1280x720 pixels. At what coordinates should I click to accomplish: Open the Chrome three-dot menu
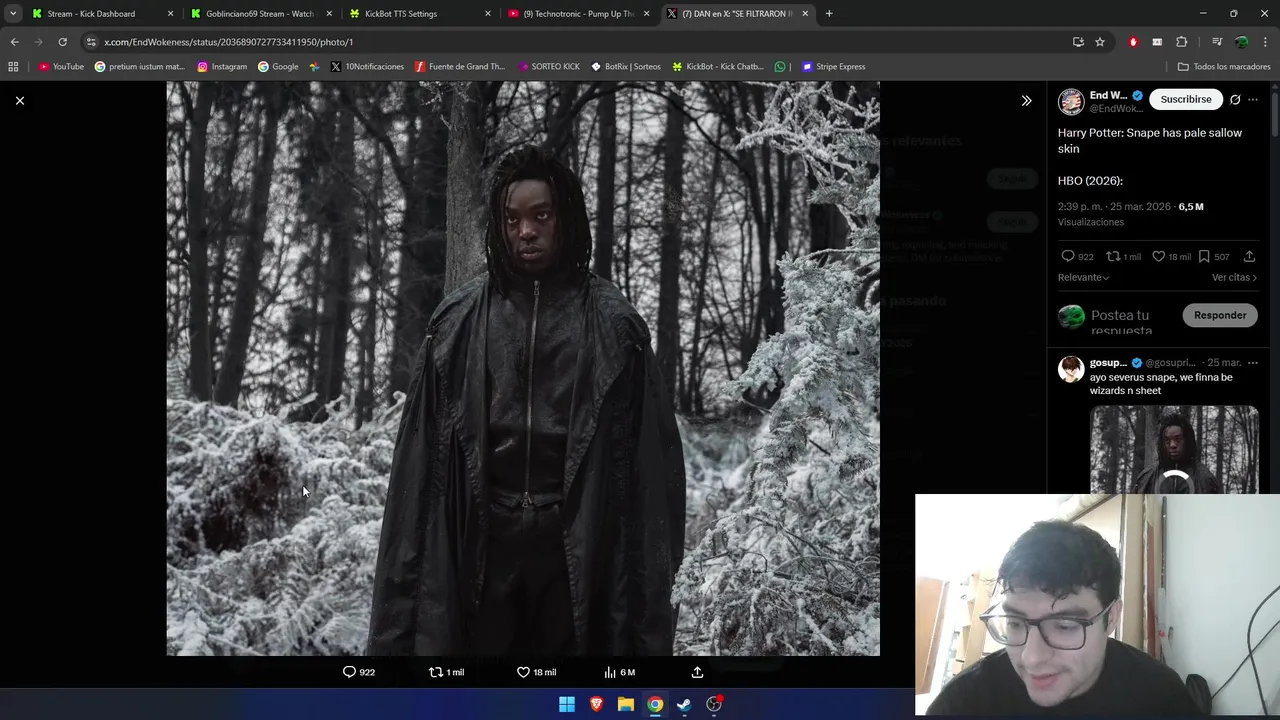pyautogui.click(x=1265, y=42)
